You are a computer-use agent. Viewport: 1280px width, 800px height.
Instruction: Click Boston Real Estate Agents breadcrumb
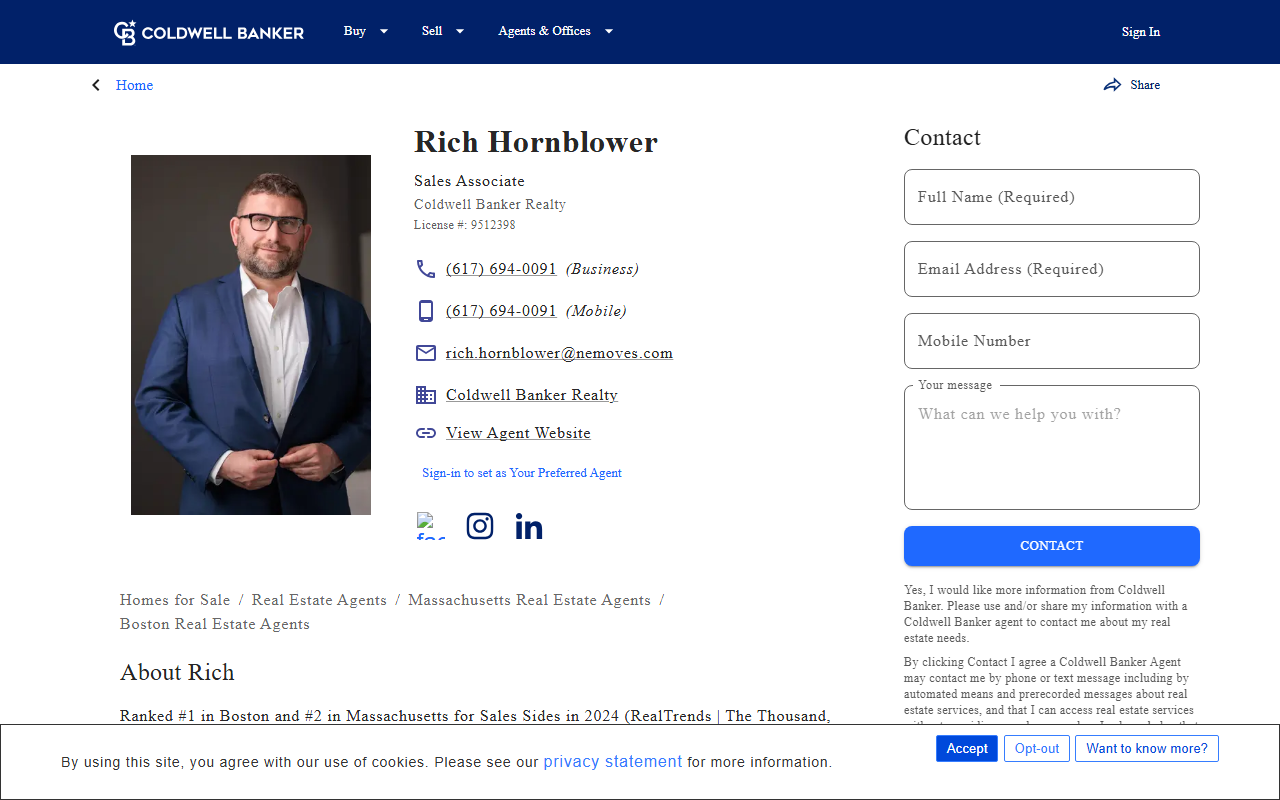coord(215,624)
